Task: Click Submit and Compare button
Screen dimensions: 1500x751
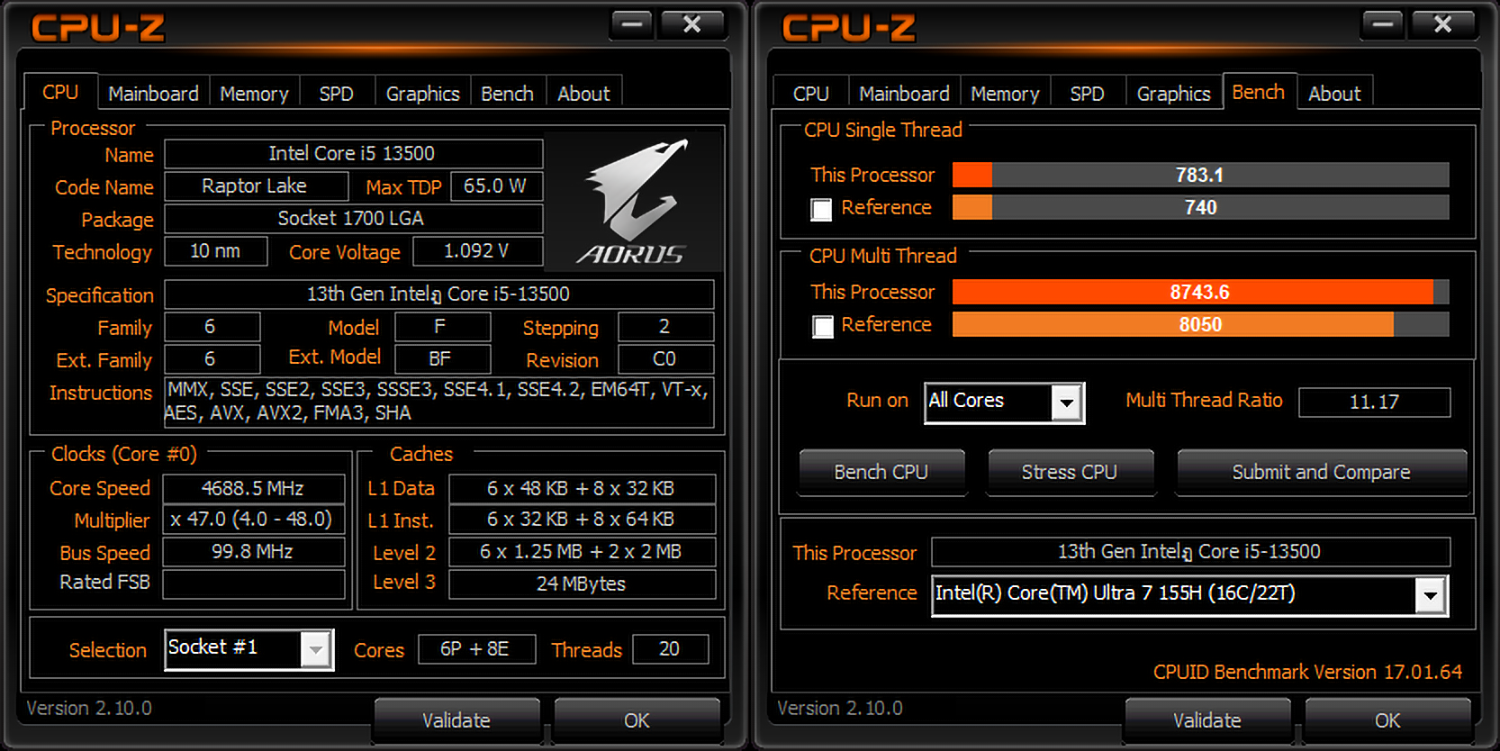Action: 1321,472
